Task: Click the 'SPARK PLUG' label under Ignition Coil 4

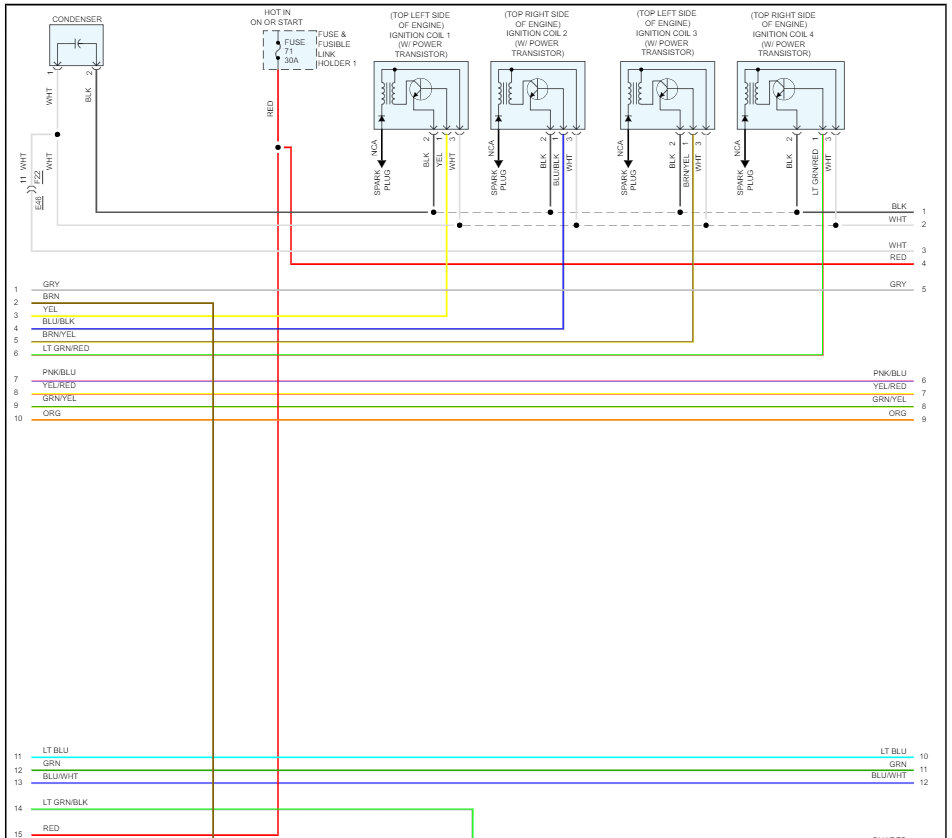Action: click(x=745, y=182)
